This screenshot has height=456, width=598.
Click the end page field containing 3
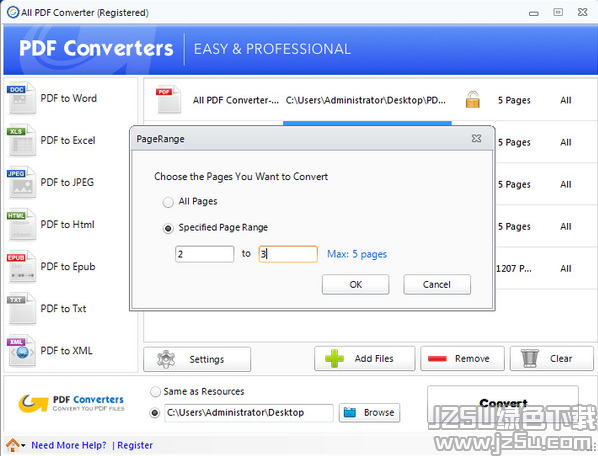[x=288, y=254]
